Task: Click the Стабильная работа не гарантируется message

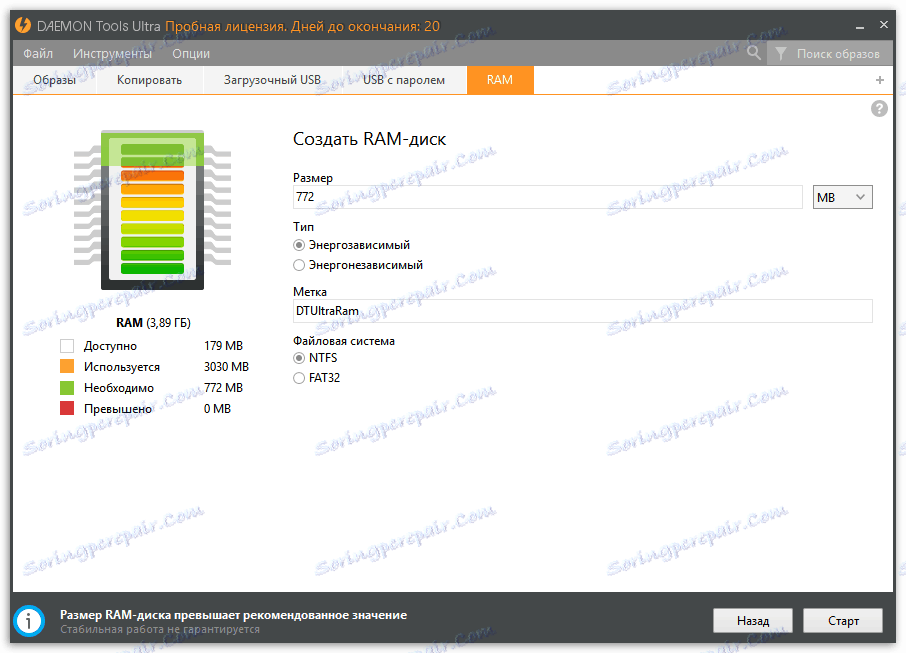Action: (x=160, y=629)
